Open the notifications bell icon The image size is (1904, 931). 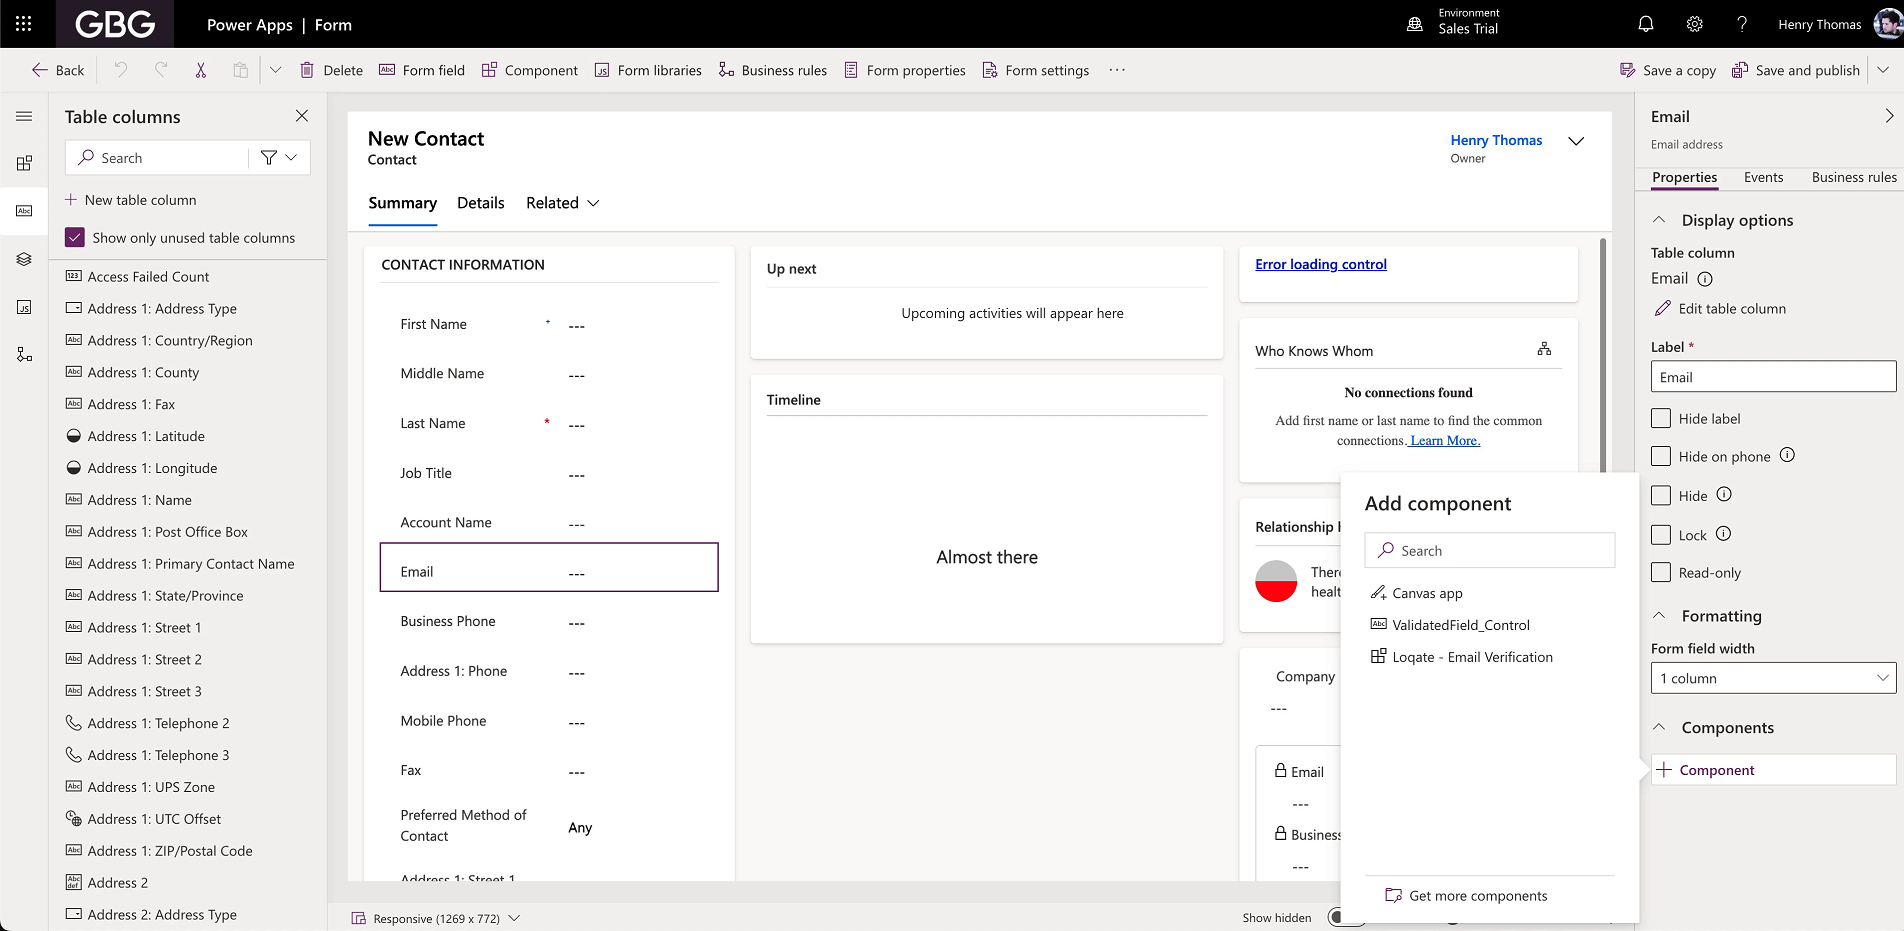[1646, 24]
